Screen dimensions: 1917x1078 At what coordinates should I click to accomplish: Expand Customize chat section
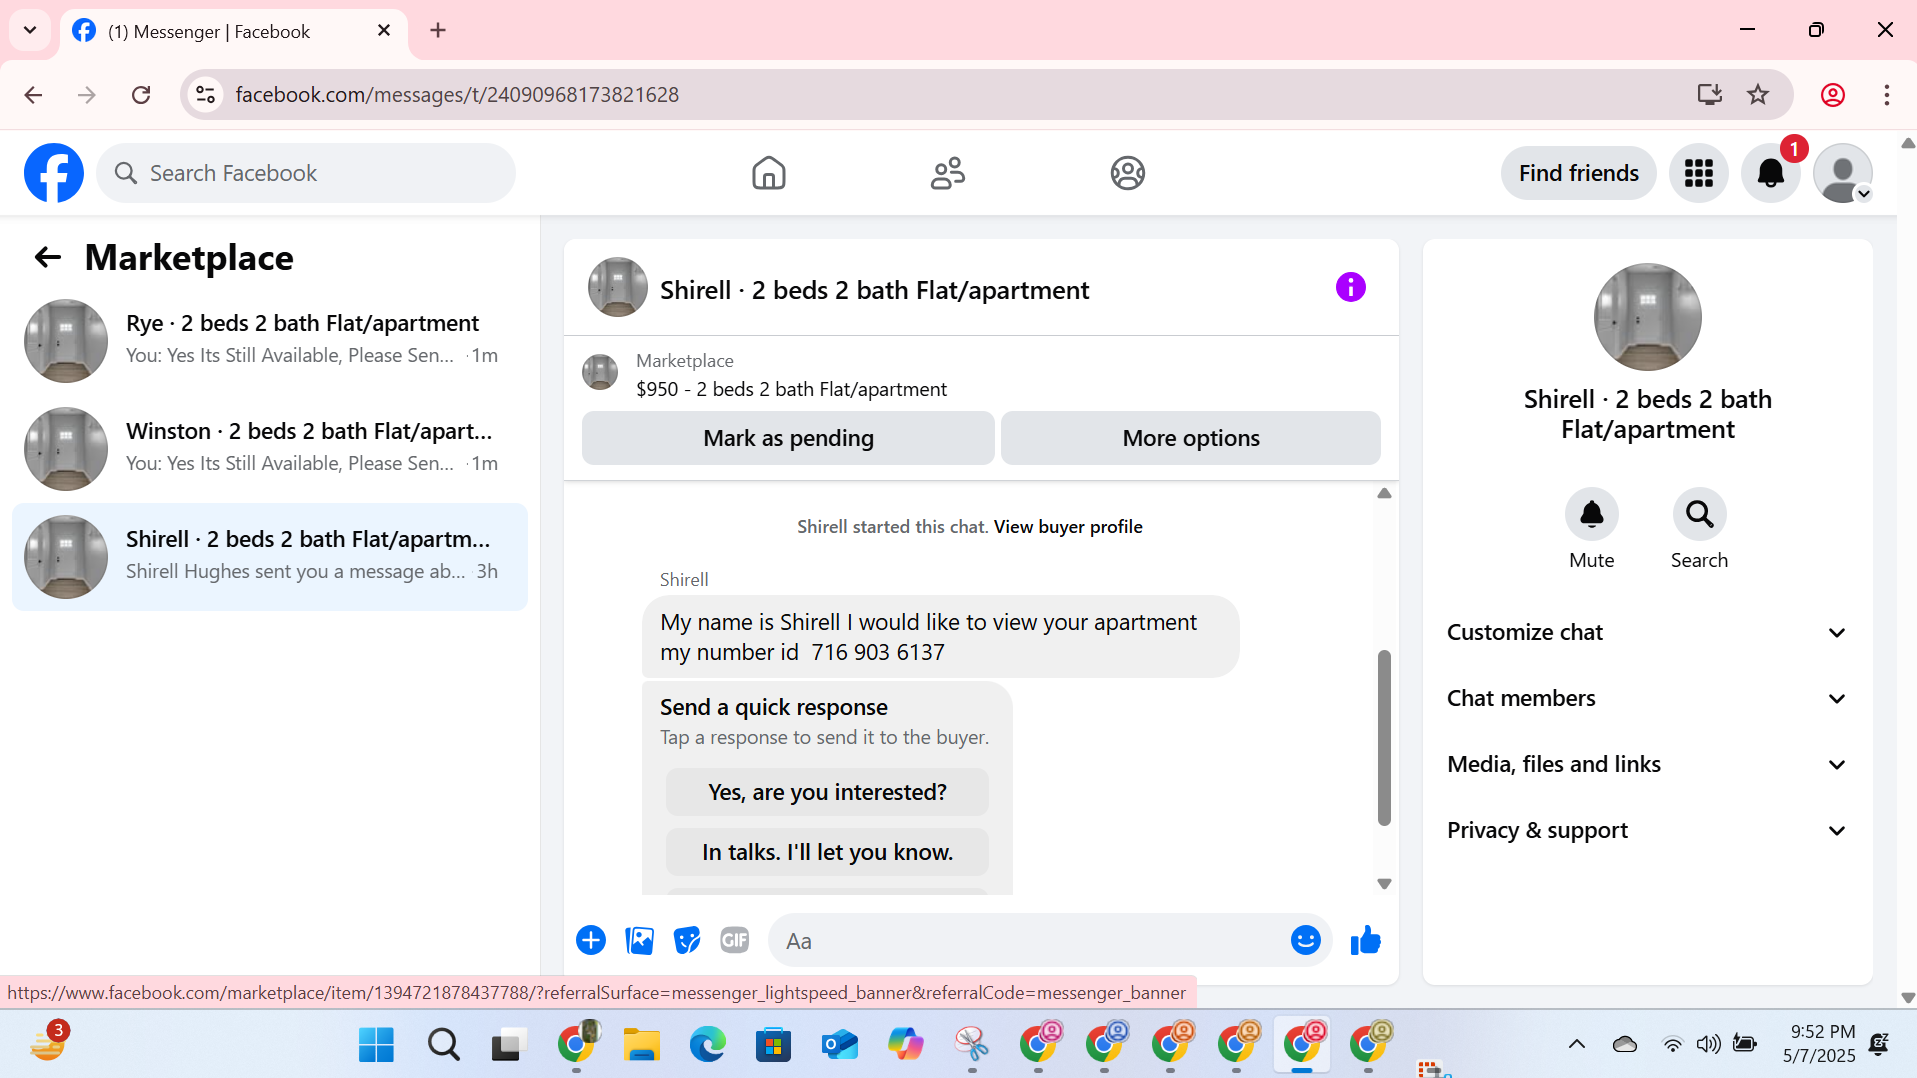click(1647, 633)
